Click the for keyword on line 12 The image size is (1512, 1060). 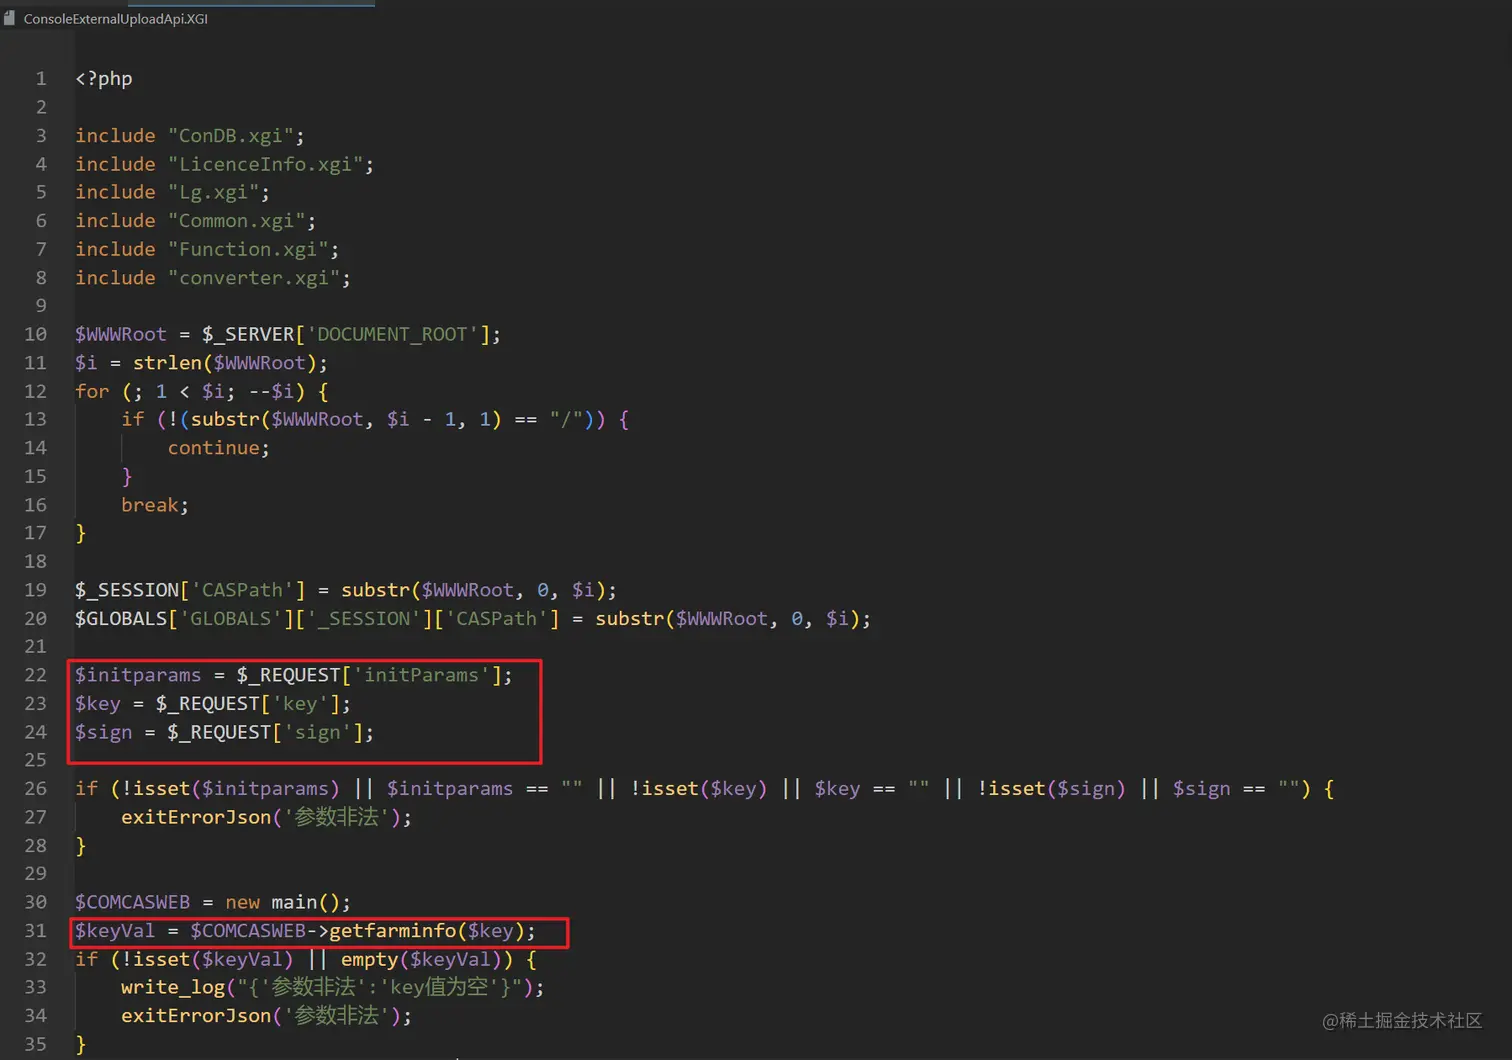(92, 391)
